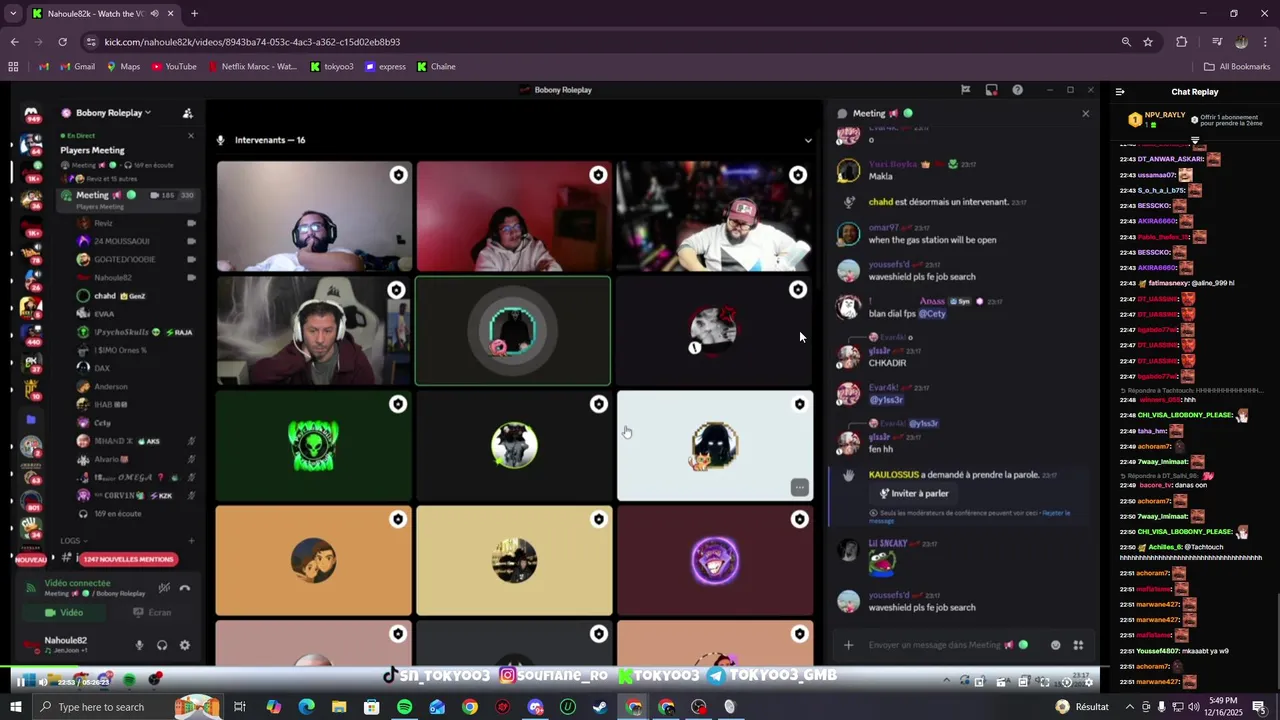Mute the Nahoule82k tab audio
The width and height of the screenshot is (1280, 720).
coord(155,14)
